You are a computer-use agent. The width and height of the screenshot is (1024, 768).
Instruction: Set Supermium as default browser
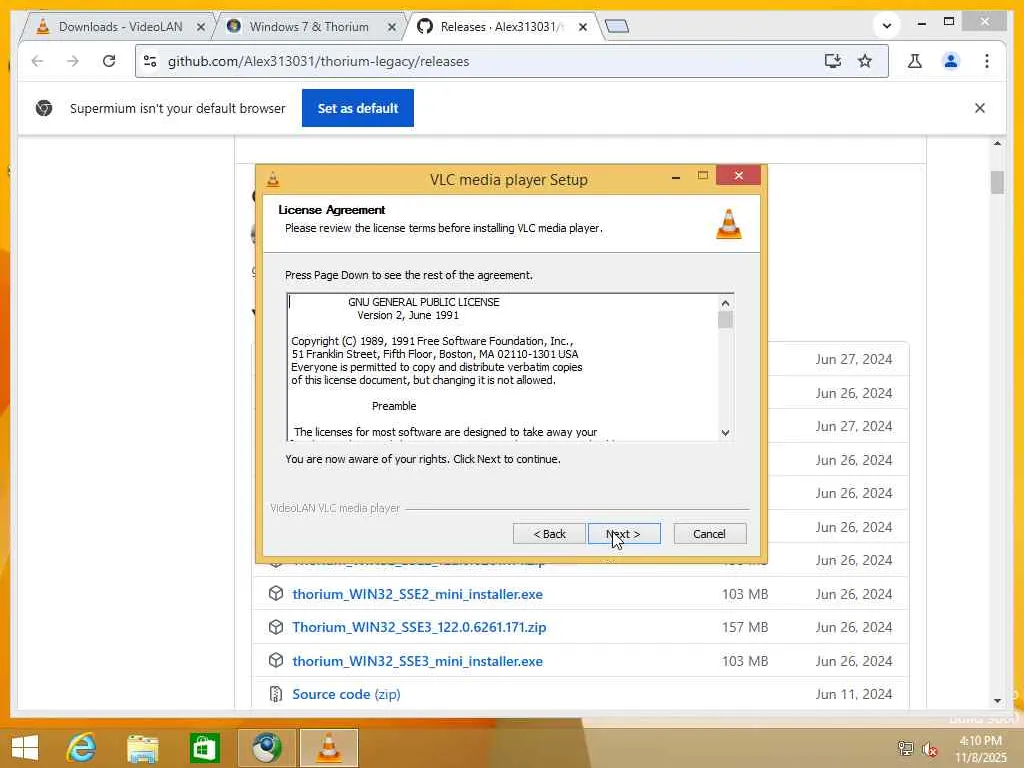tap(358, 108)
